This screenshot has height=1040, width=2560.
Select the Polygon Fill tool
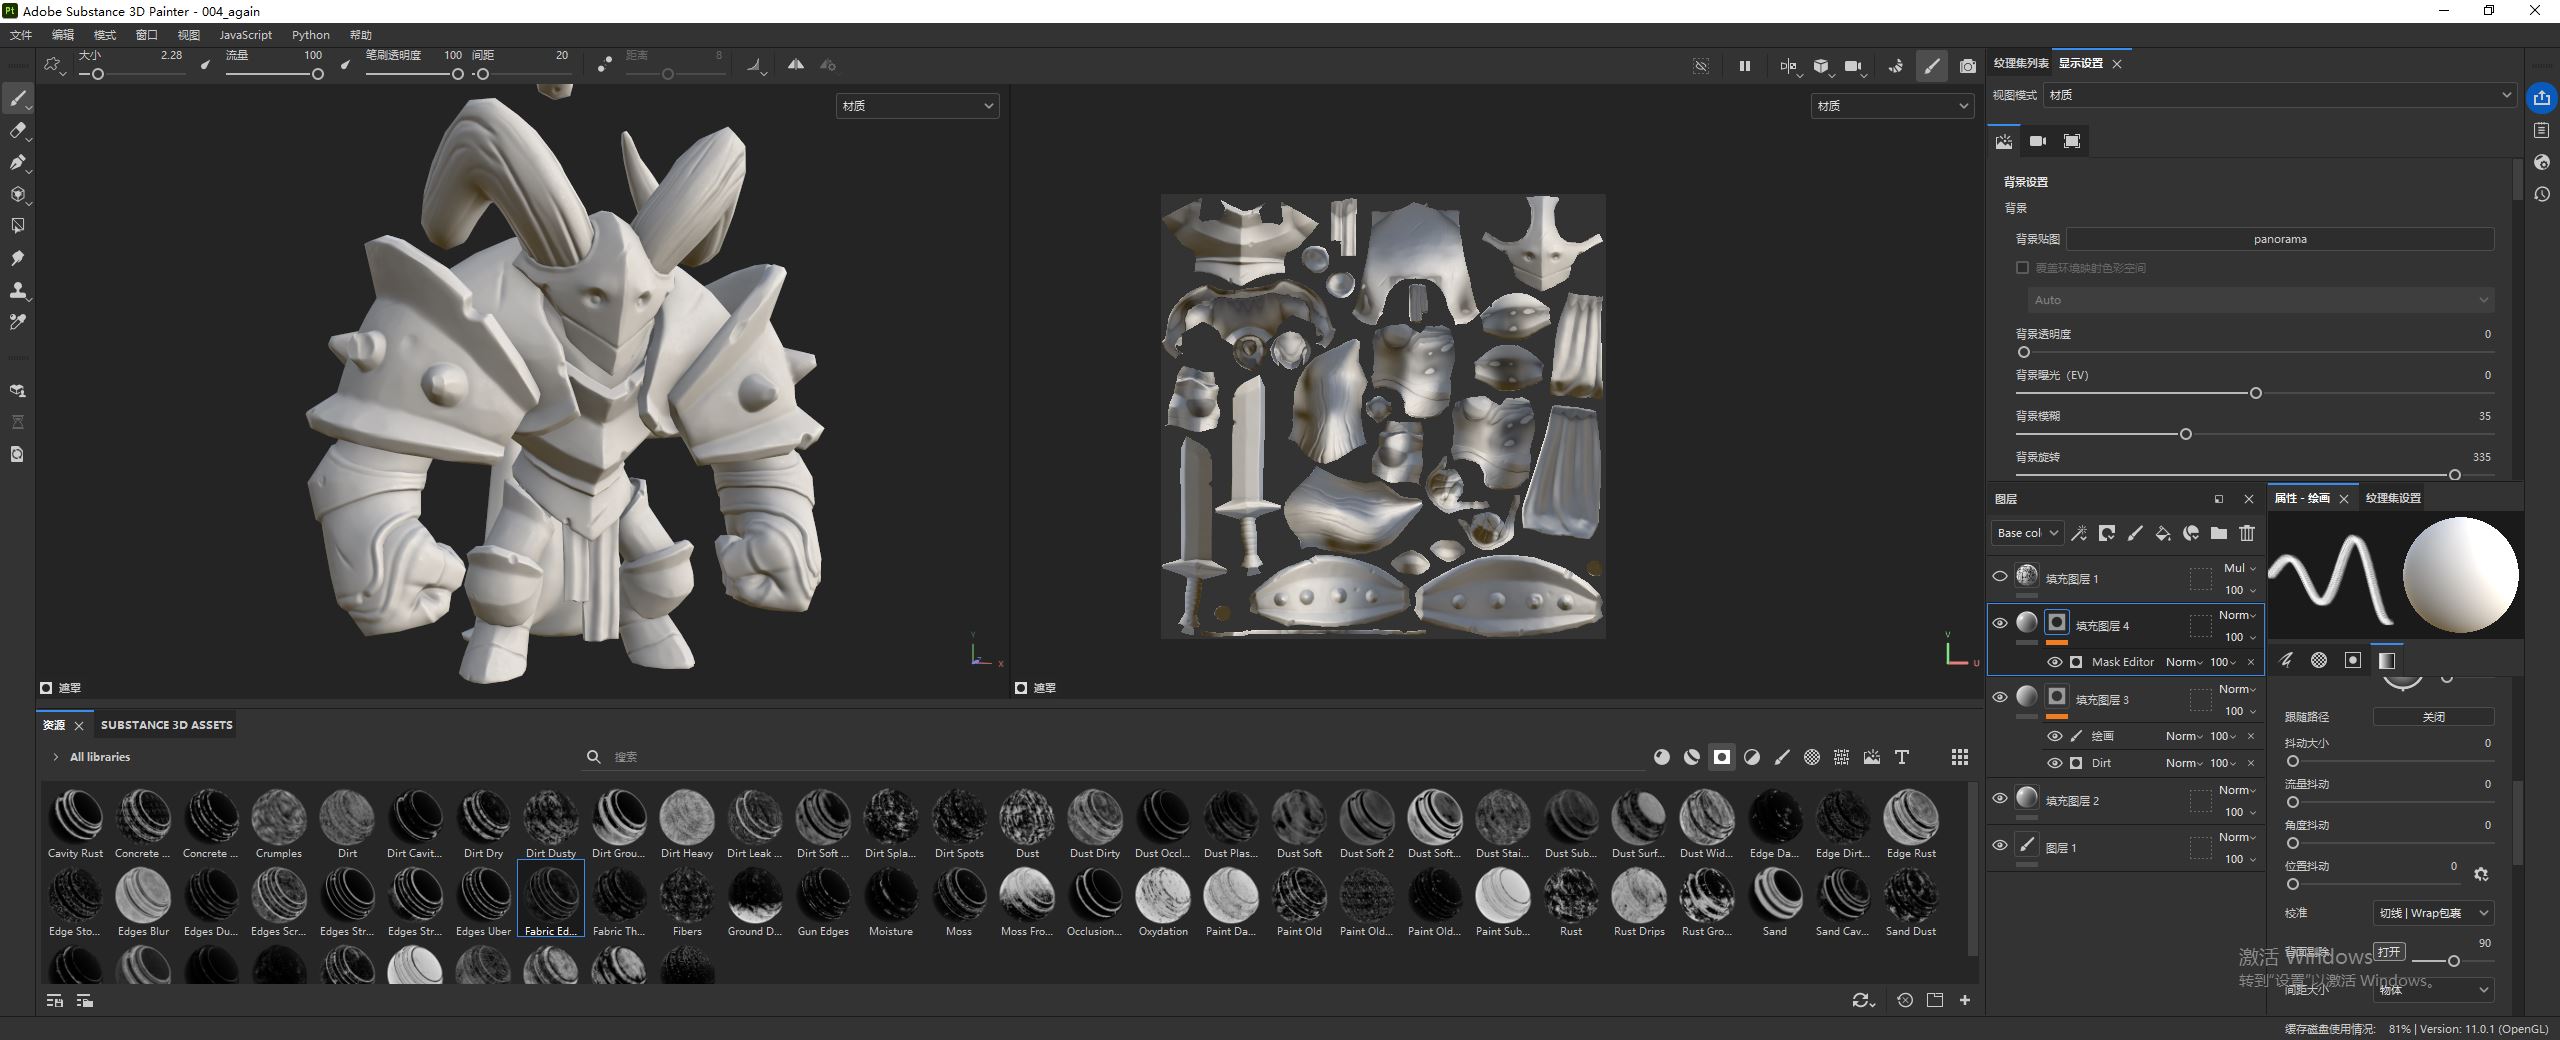coord(17,194)
